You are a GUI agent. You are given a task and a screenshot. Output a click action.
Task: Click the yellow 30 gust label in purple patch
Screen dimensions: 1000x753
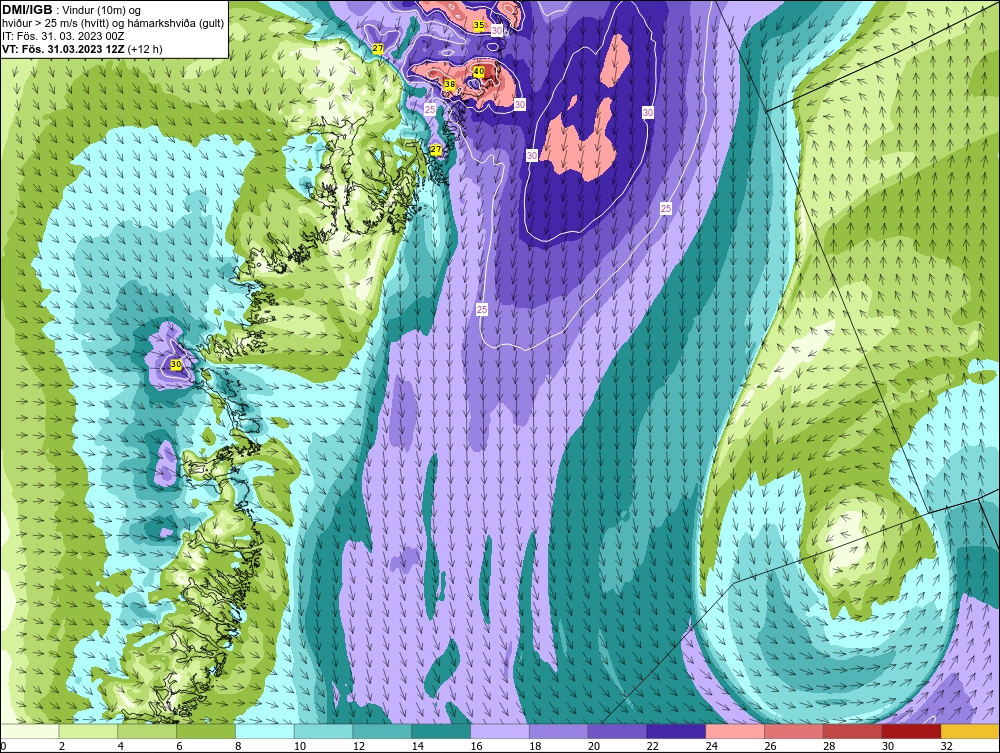pyautogui.click(x=177, y=365)
